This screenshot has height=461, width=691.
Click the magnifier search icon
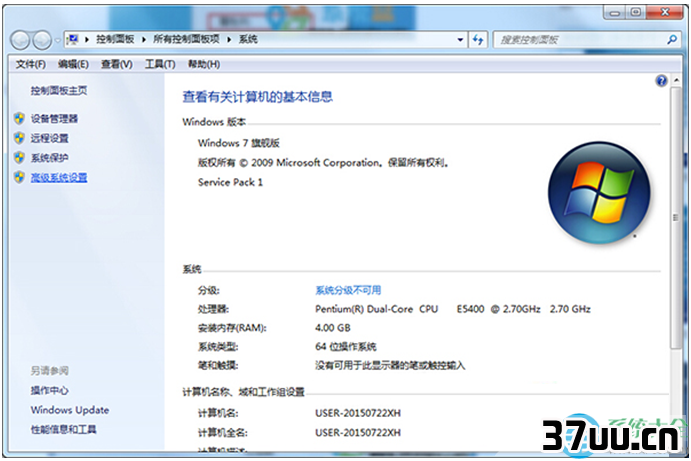click(x=672, y=40)
